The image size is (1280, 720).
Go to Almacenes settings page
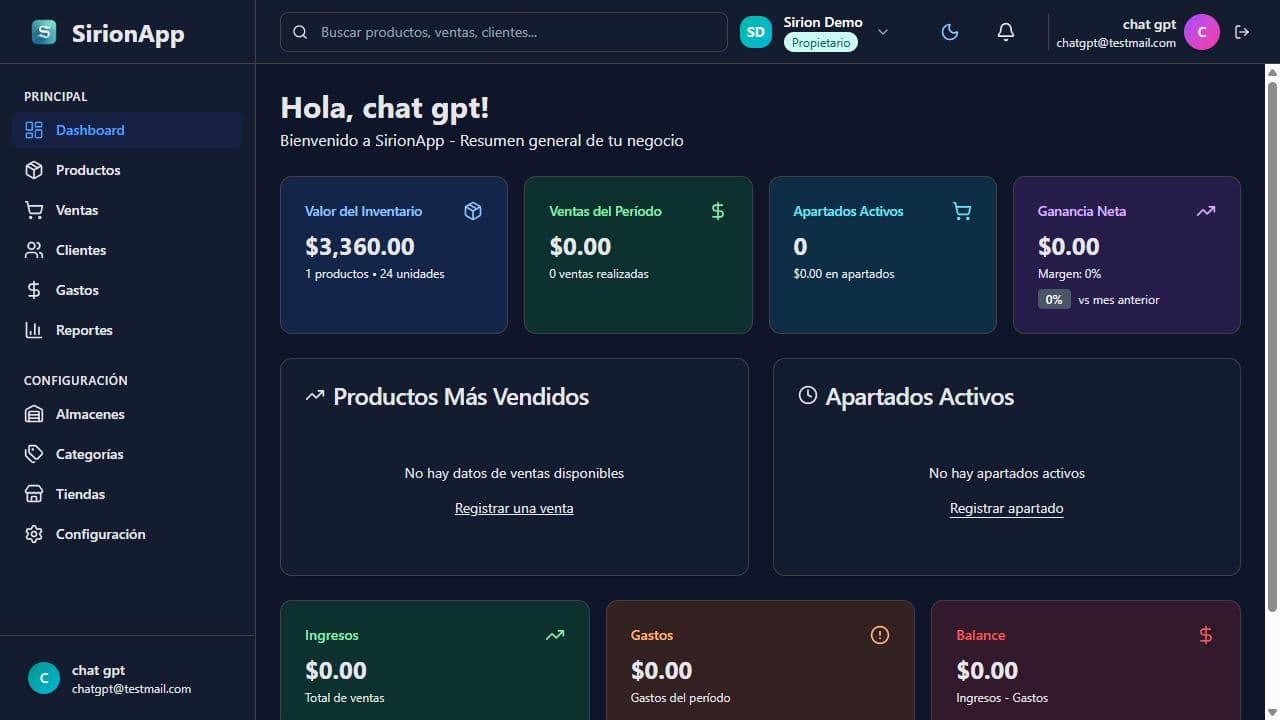pos(127,414)
